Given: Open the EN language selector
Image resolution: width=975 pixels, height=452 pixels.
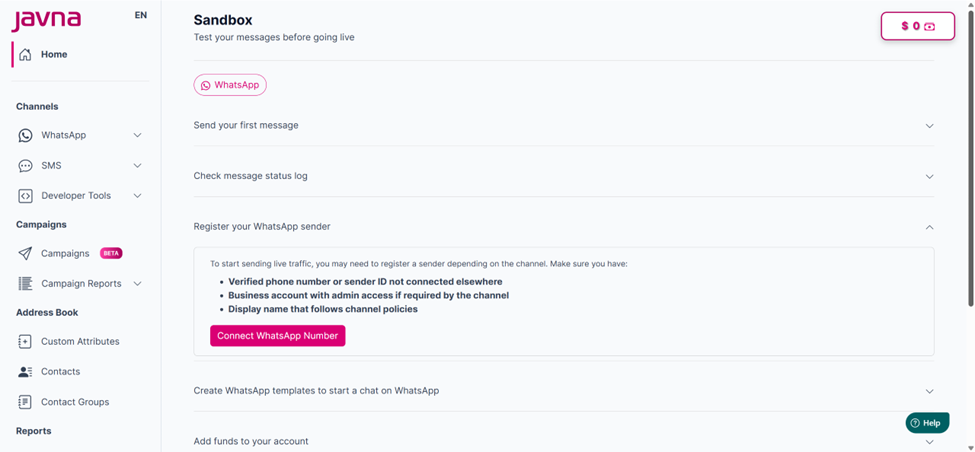Looking at the screenshot, I should [141, 15].
